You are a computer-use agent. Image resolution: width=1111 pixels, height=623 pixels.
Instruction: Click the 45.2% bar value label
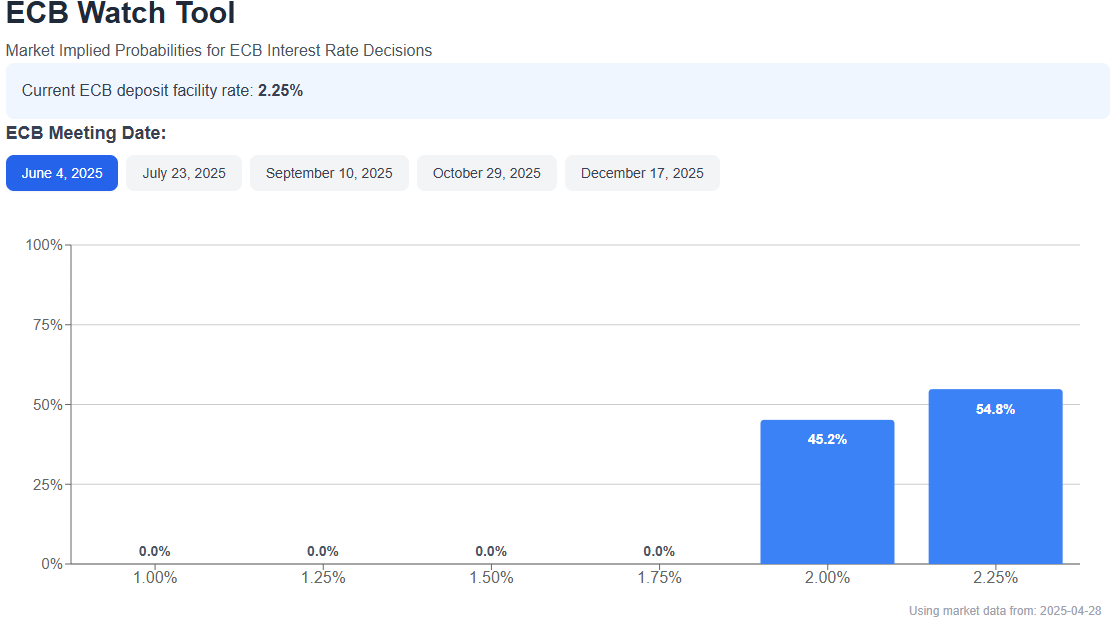tap(827, 439)
